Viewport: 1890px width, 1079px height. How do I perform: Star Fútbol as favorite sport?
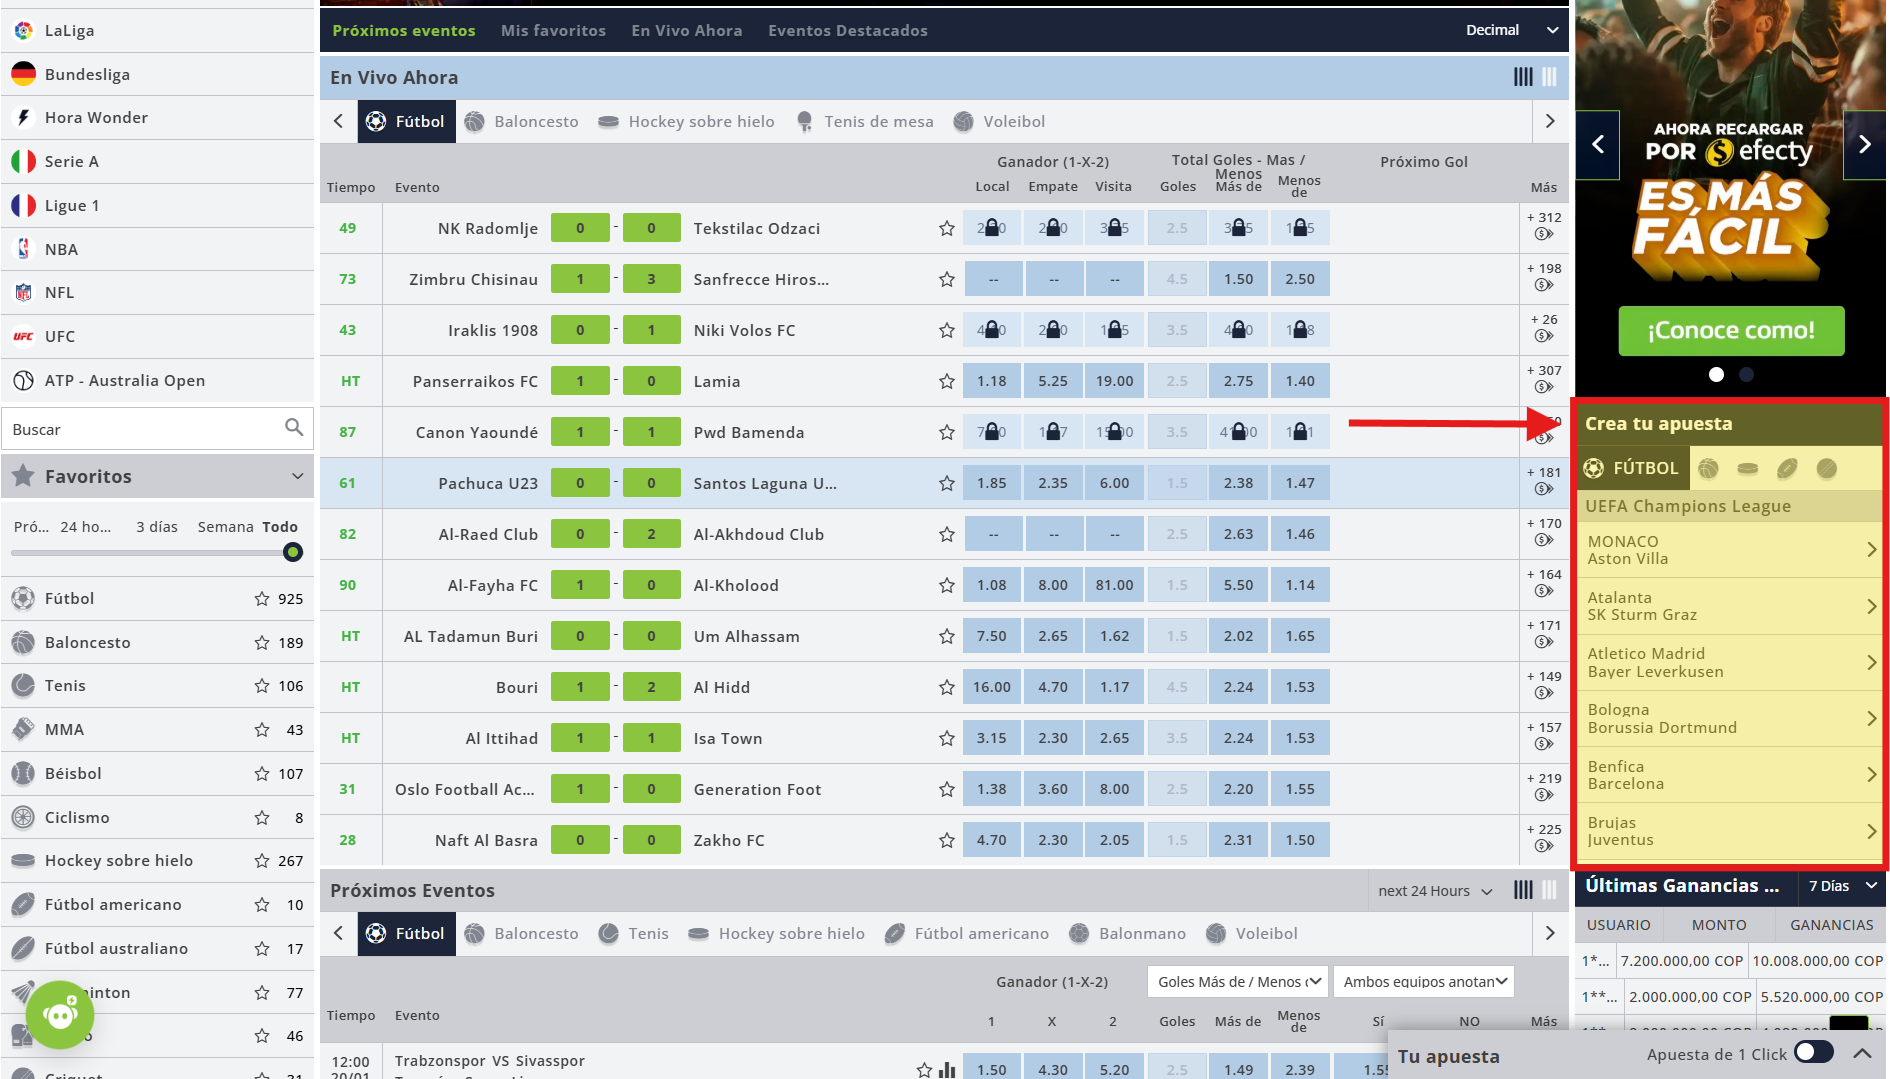[262, 598]
